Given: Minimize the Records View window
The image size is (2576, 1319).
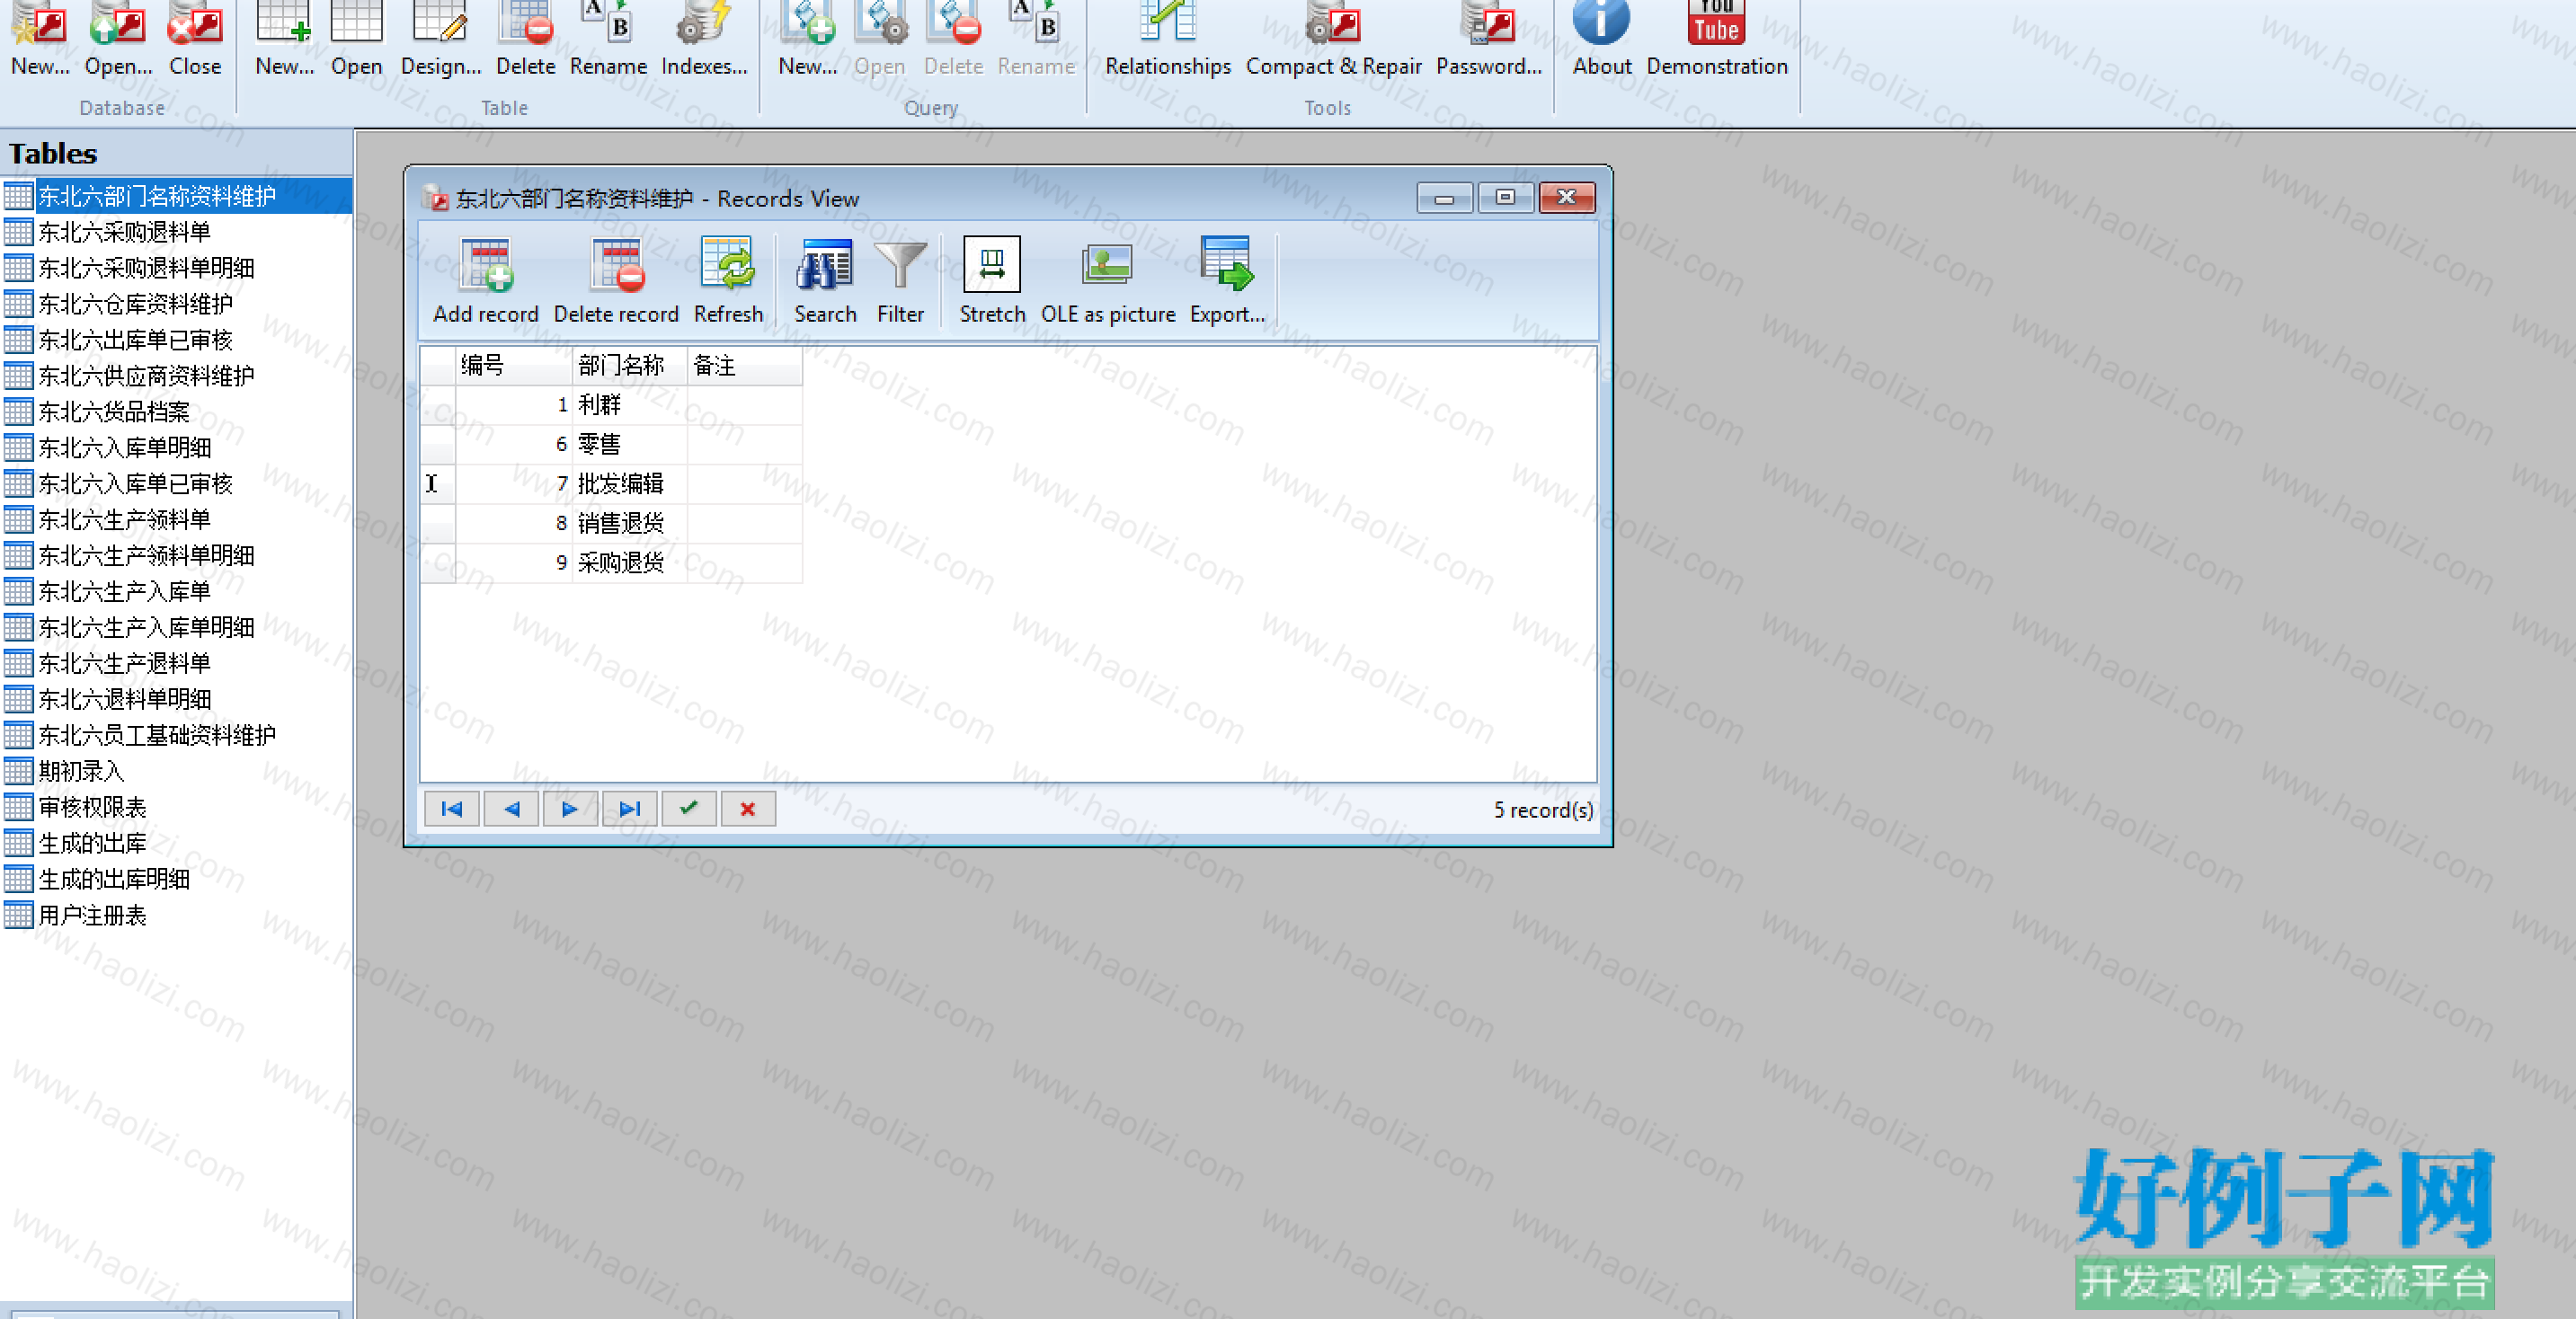Looking at the screenshot, I should coord(1444,198).
